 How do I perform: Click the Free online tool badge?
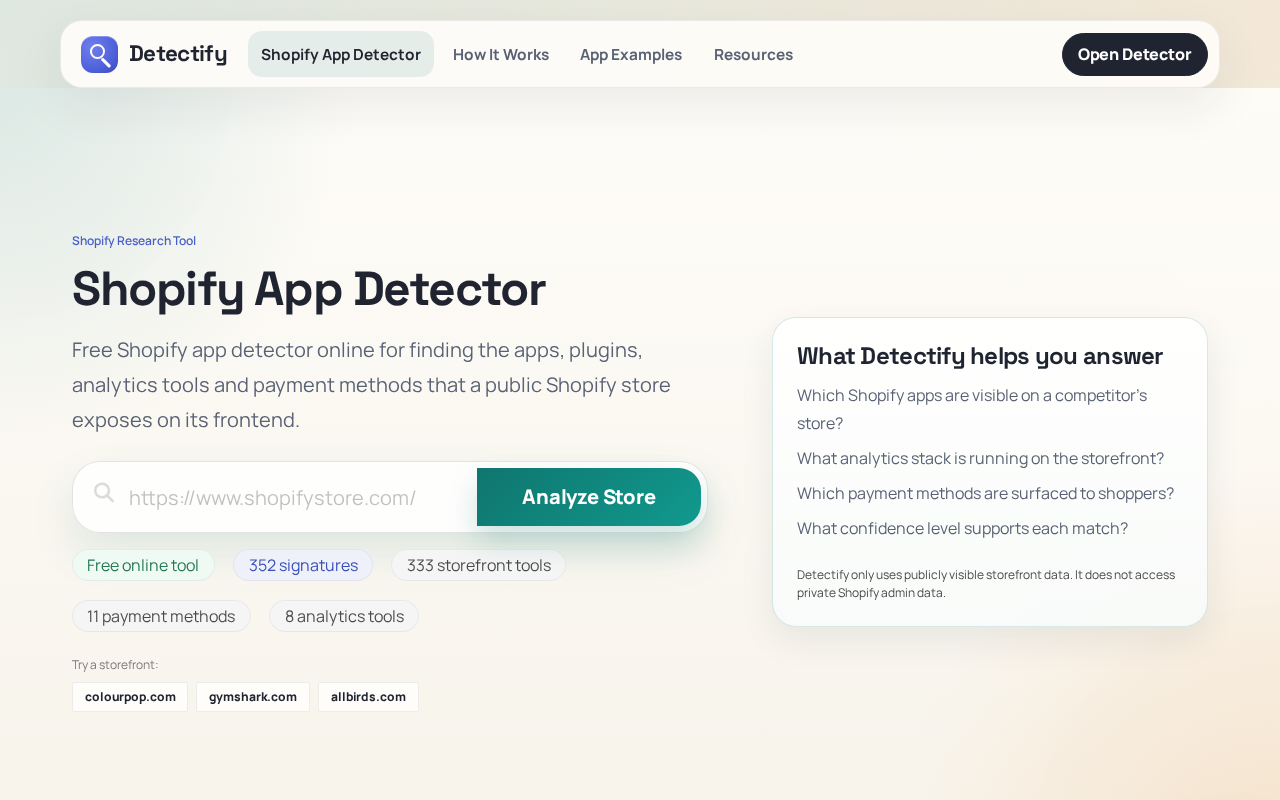[143, 565]
